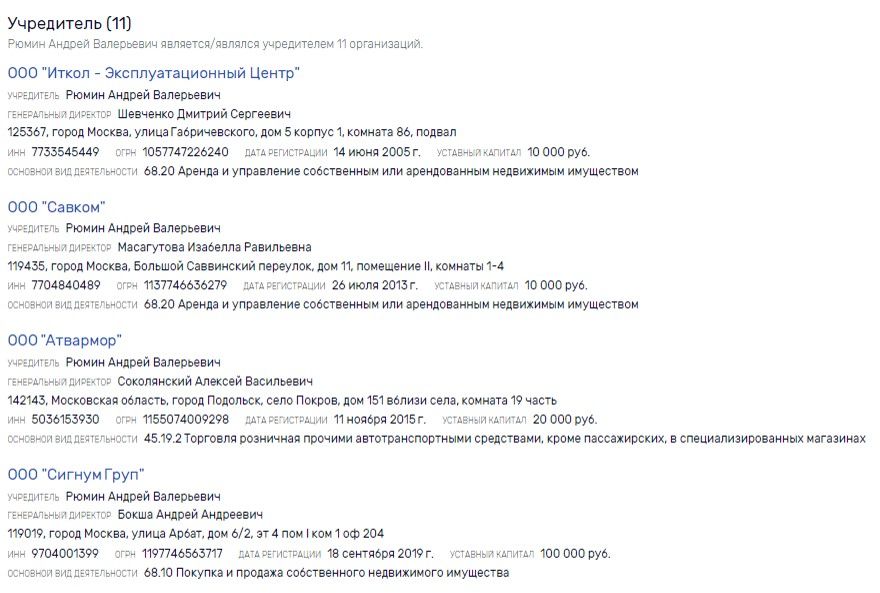Click the 100 000 руб. capital value
The image size is (880, 593).
click(568, 553)
